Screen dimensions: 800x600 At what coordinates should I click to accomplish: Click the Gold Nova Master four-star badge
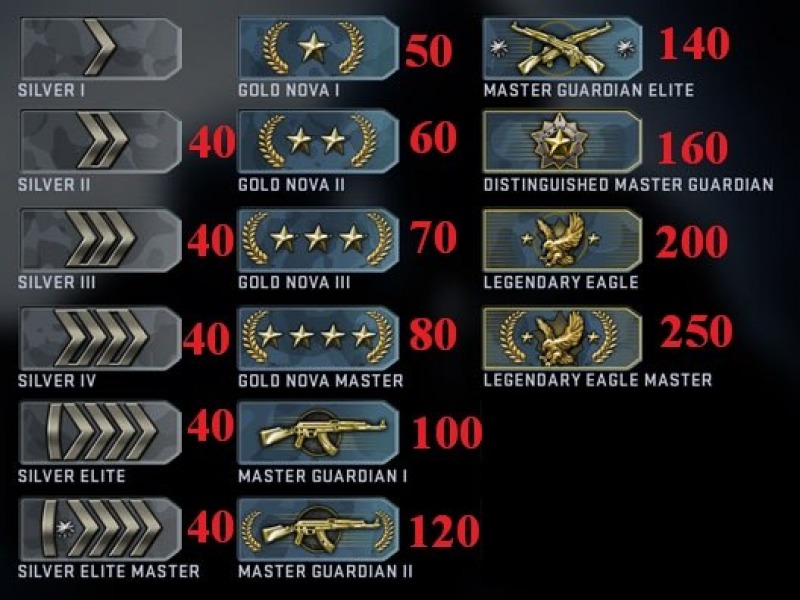click(x=318, y=337)
